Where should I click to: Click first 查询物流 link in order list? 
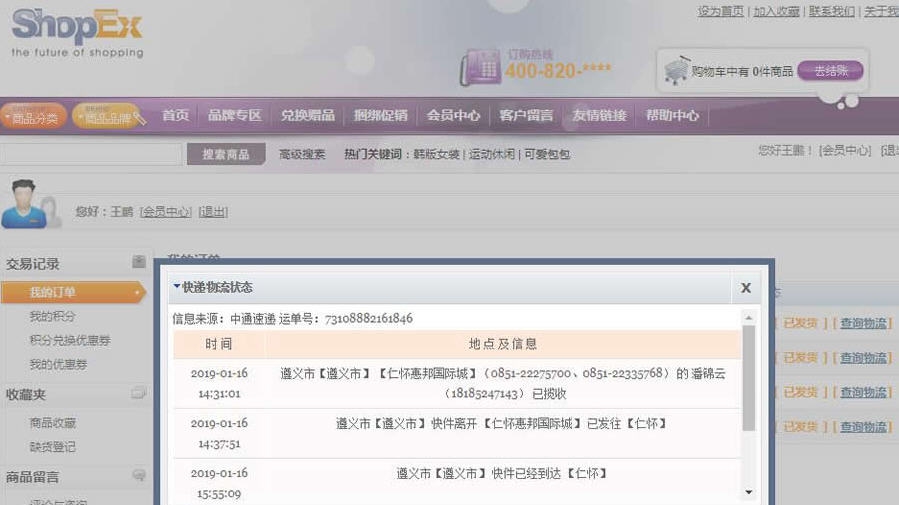click(x=863, y=323)
